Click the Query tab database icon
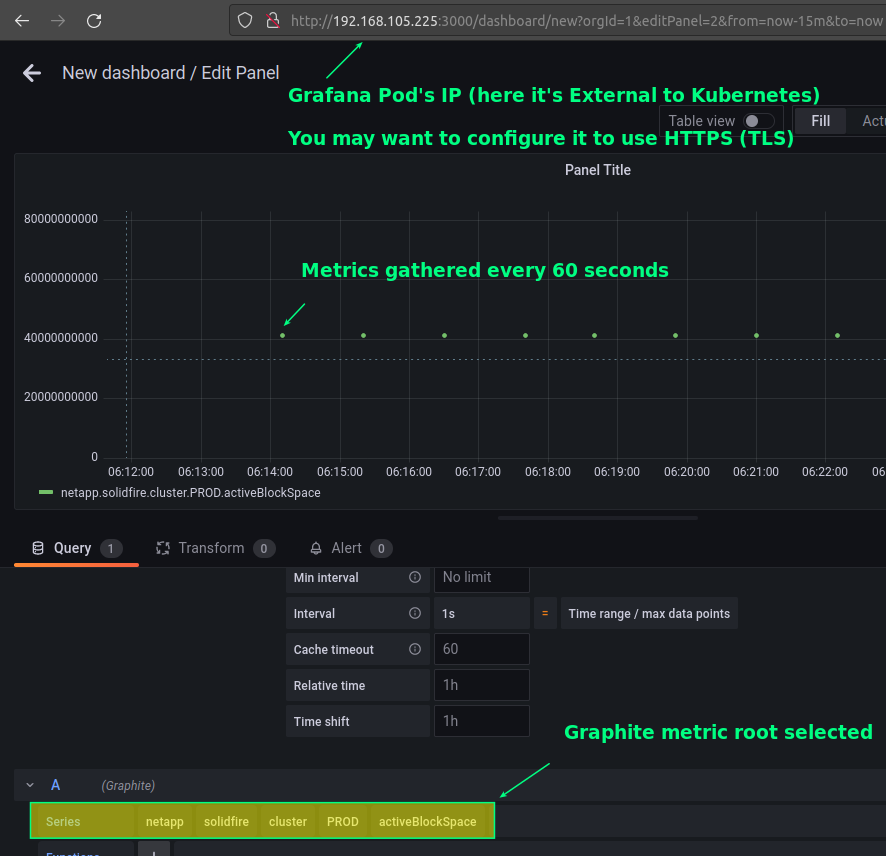Image resolution: width=886 pixels, height=856 pixels. 38,548
